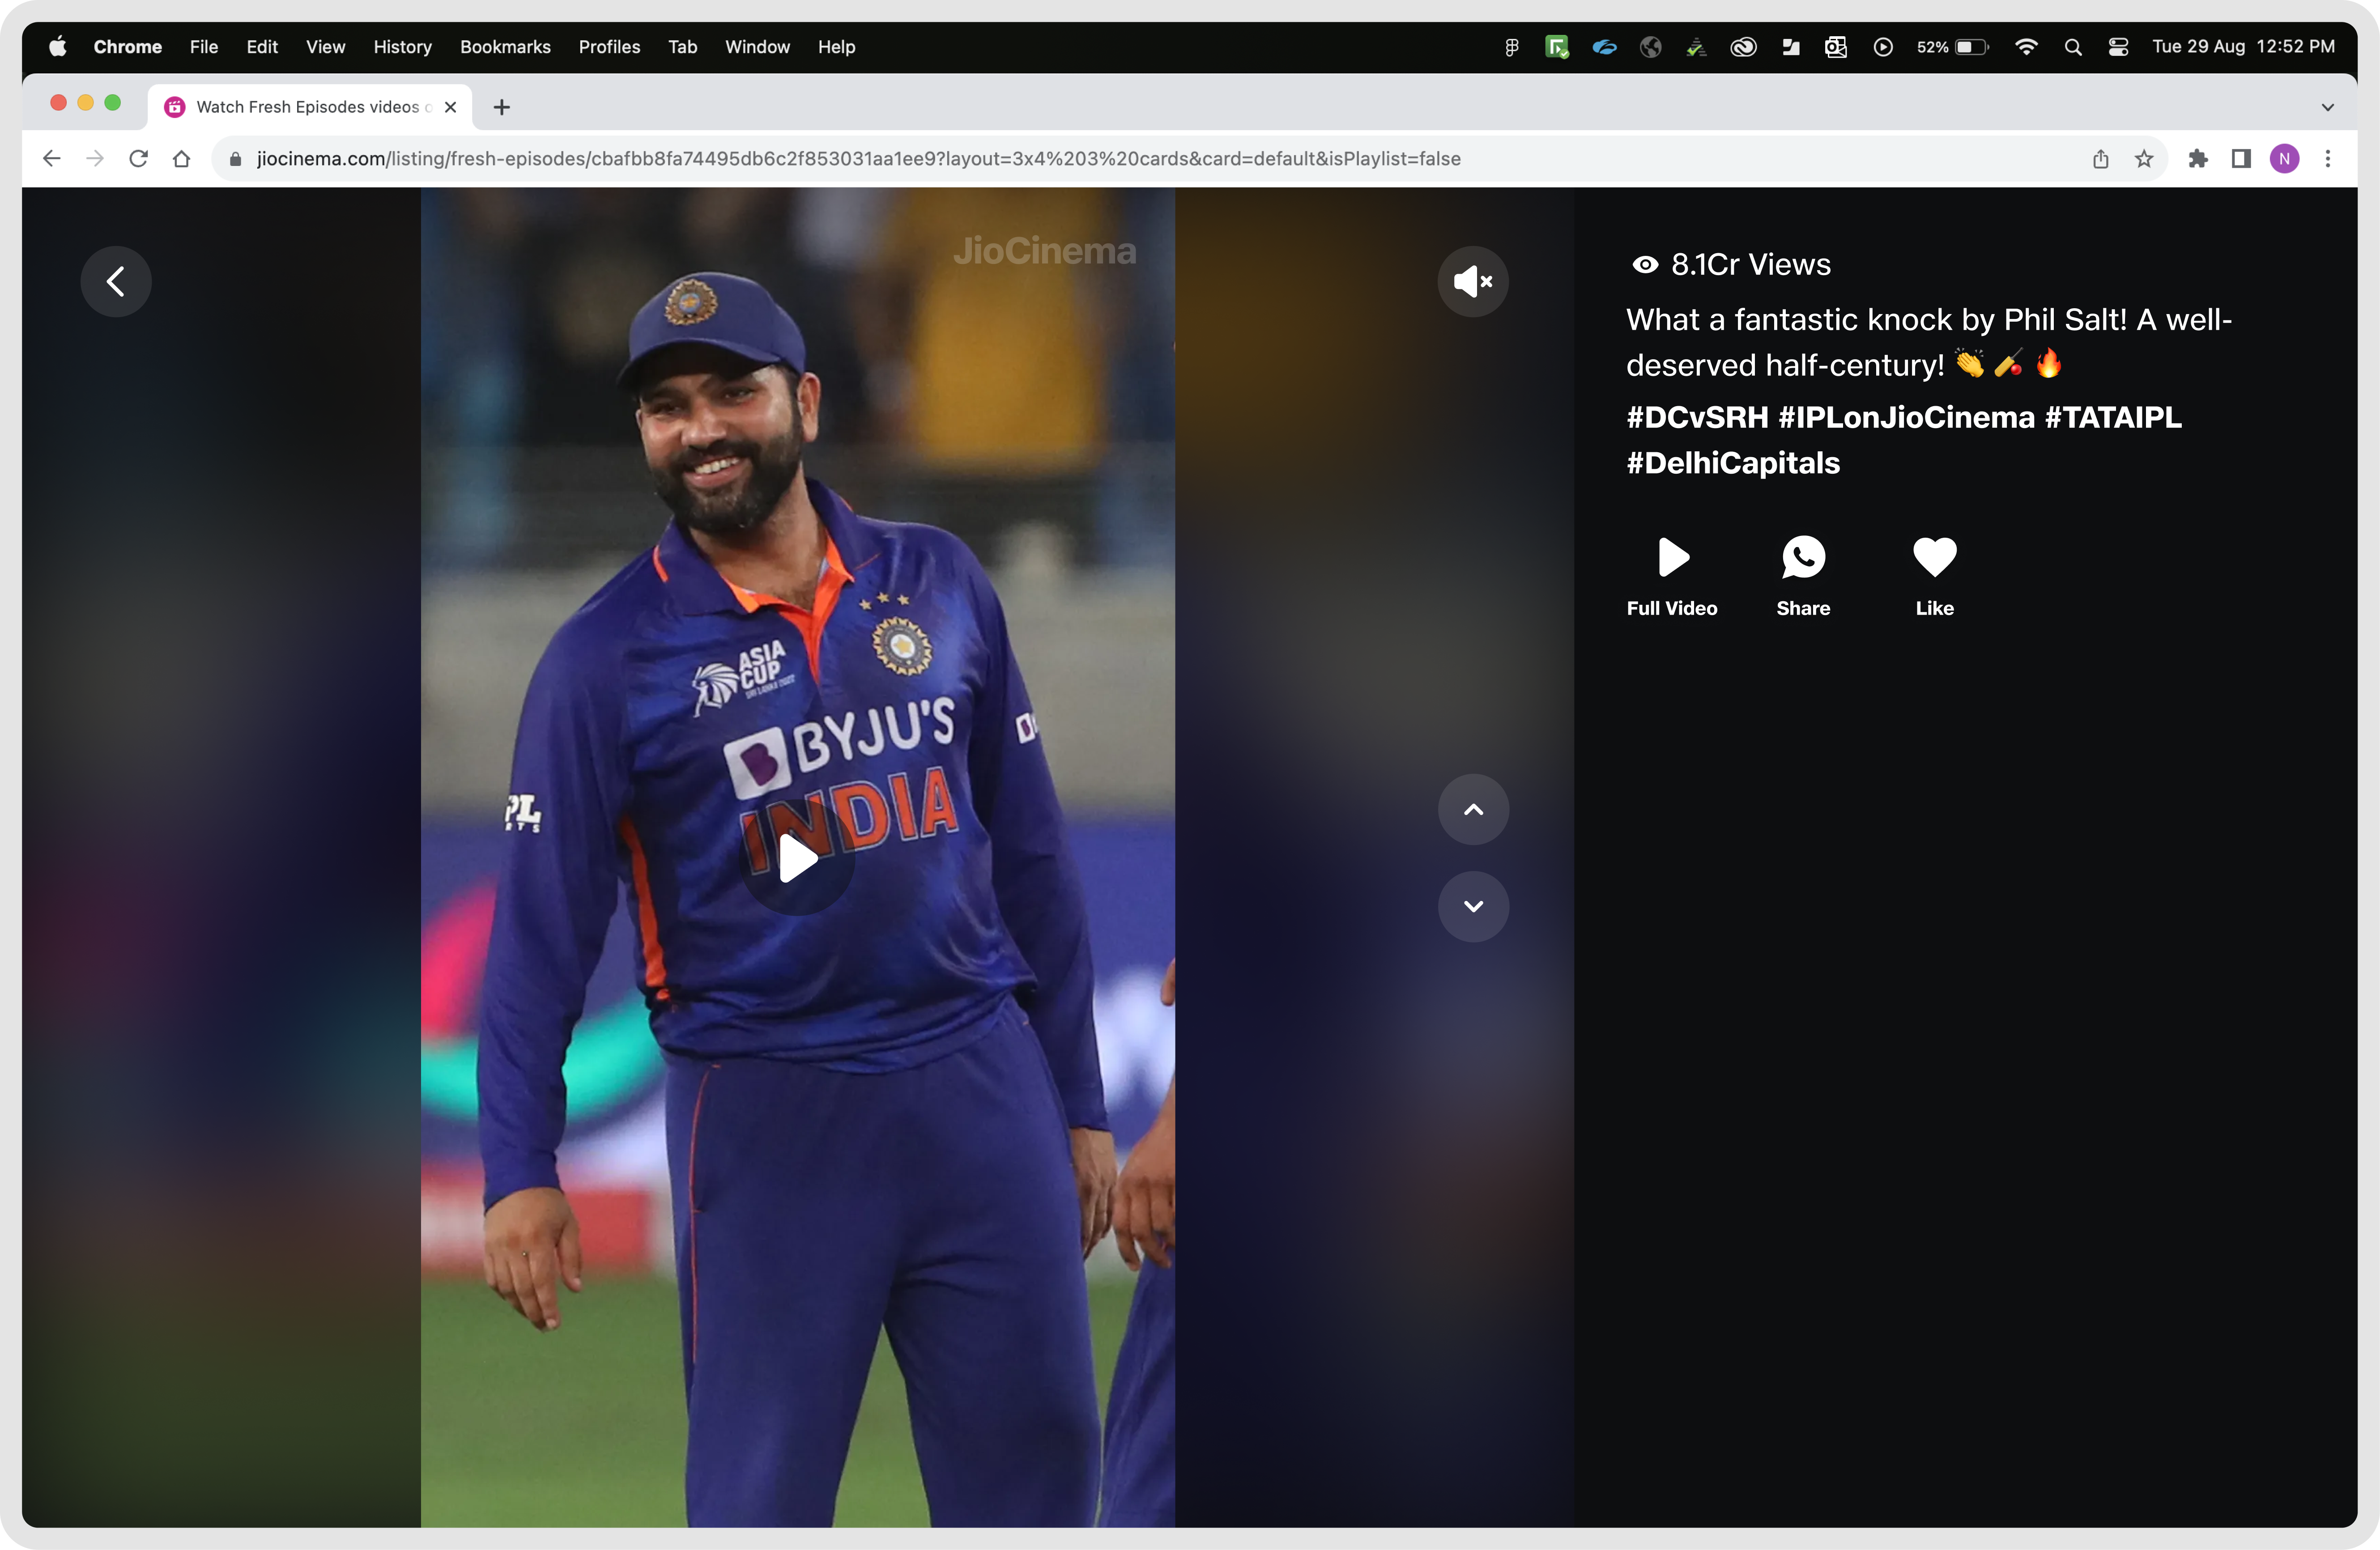Open the Tab menu
2380x1550 pixels.
[682, 47]
